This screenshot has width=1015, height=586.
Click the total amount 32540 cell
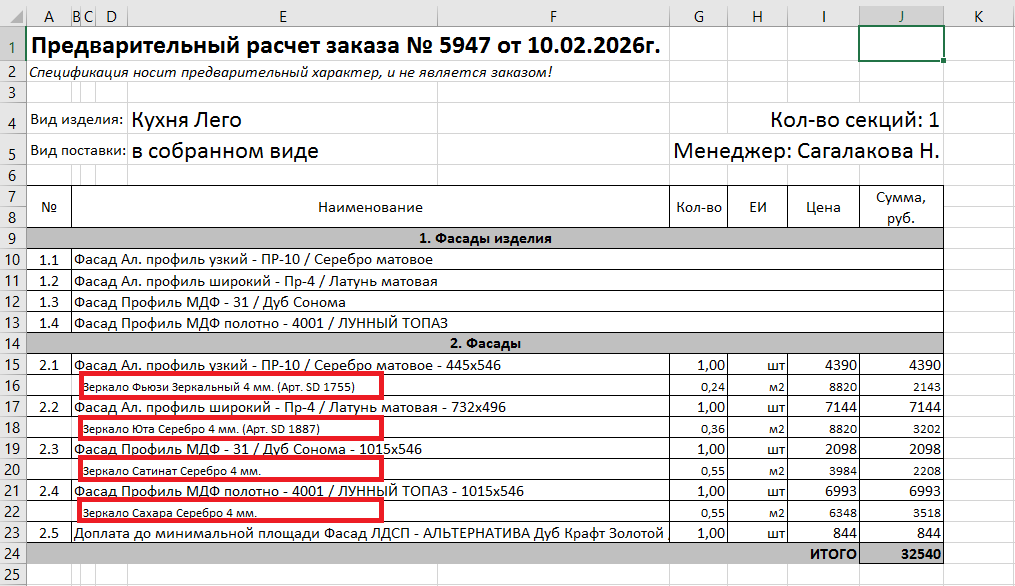[901, 553]
